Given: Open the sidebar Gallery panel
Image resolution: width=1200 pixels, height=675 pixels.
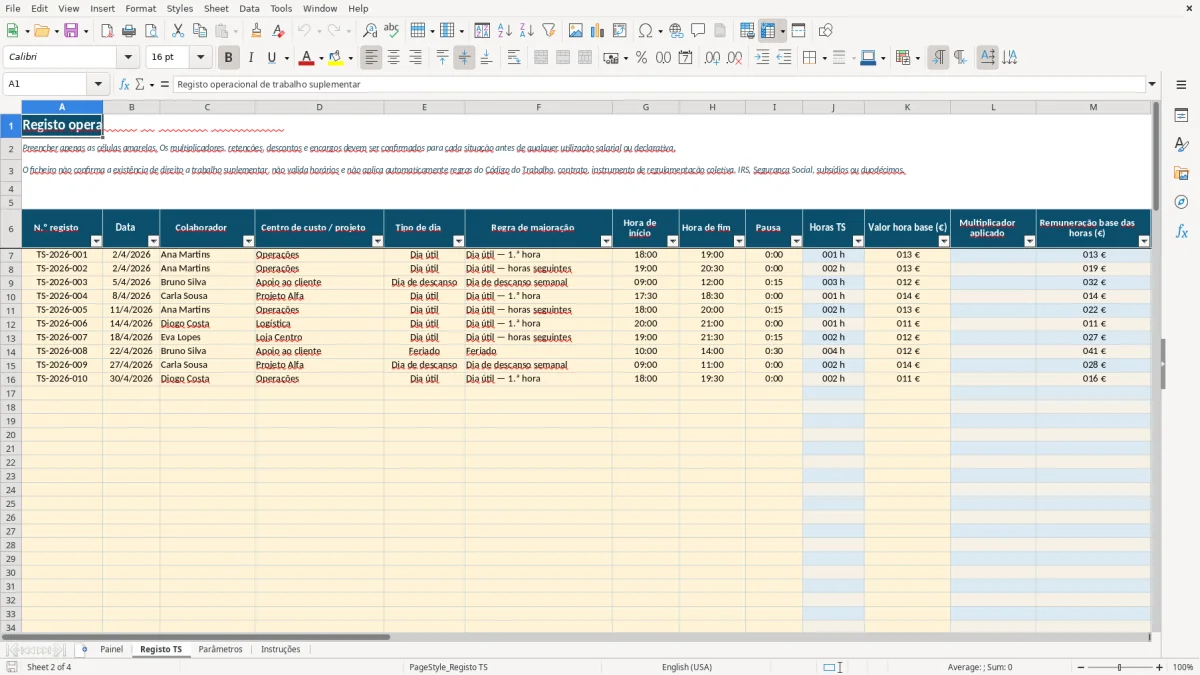Looking at the screenshot, I should point(1181,173).
